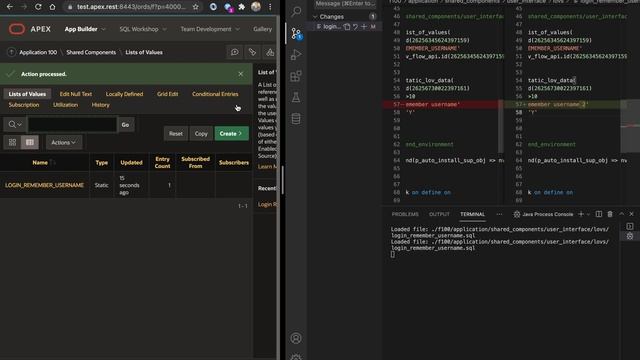Maximize terminal panel with the up chevron
The height and width of the screenshot is (360, 640).
click(621, 214)
